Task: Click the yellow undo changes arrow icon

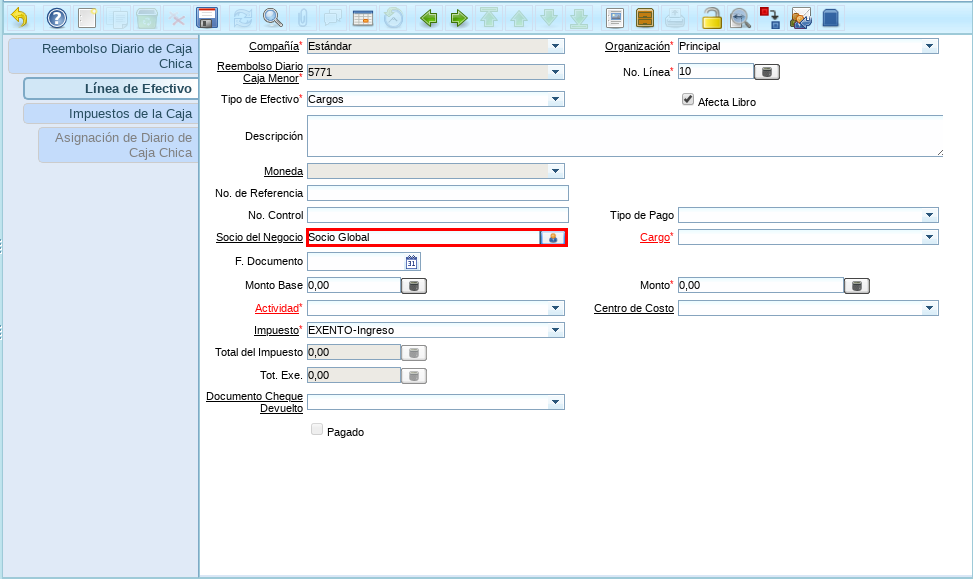Action: [x=19, y=18]
